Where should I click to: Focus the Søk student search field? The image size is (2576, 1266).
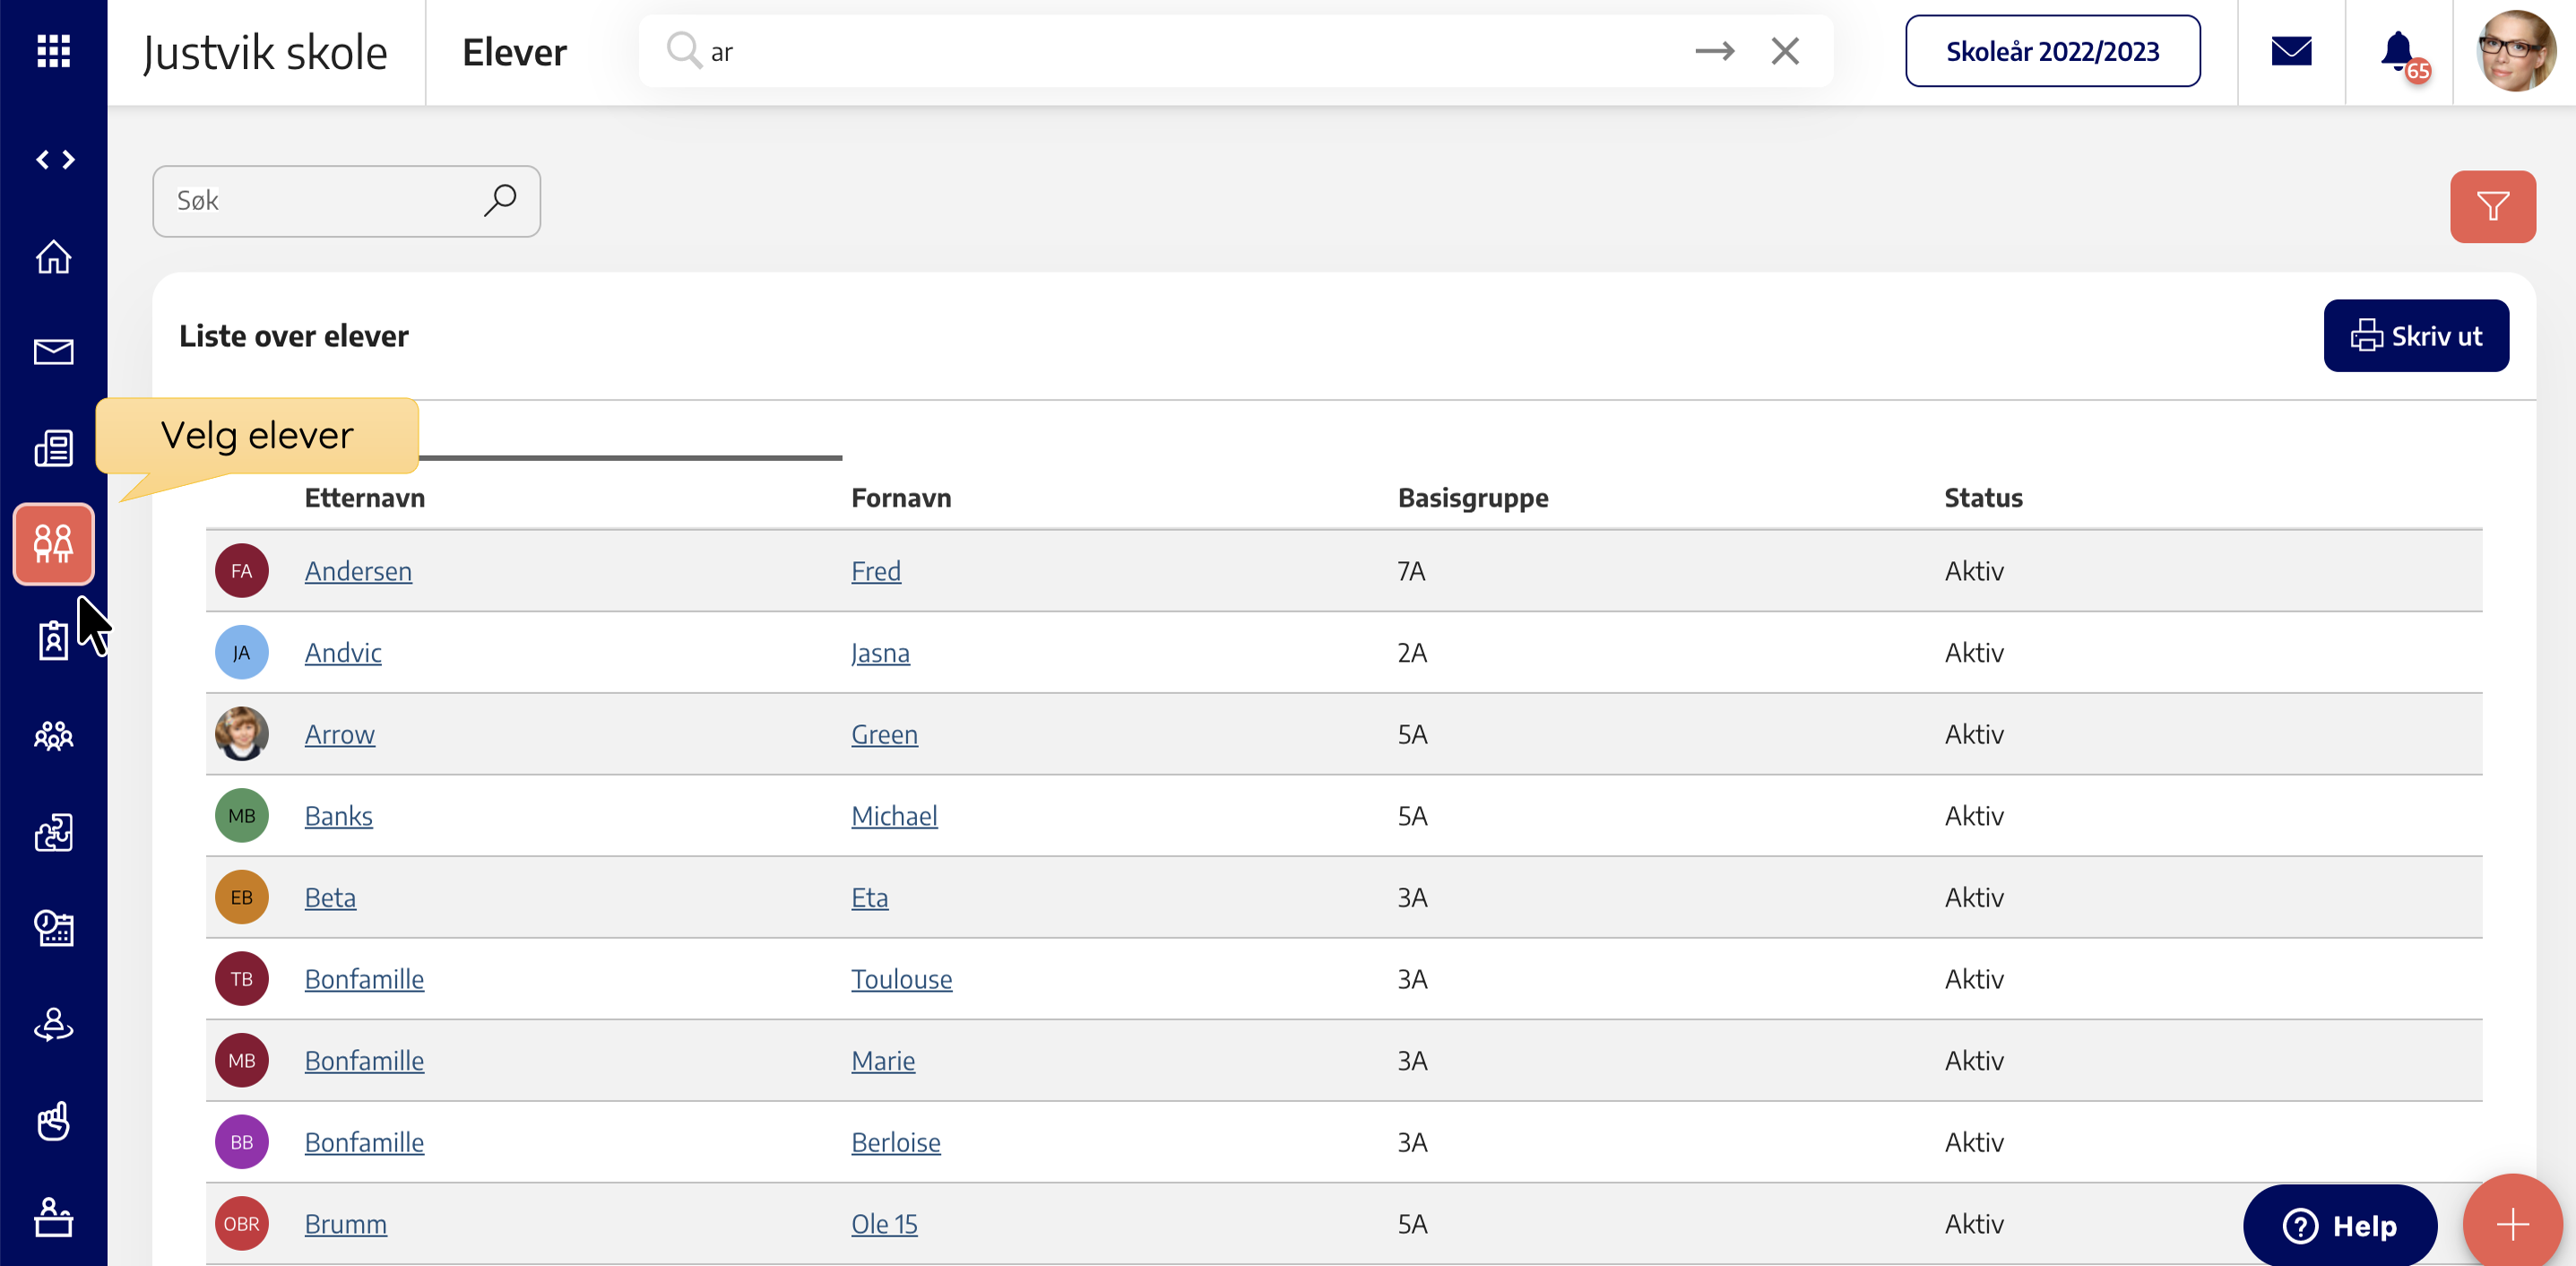point(346,201)
